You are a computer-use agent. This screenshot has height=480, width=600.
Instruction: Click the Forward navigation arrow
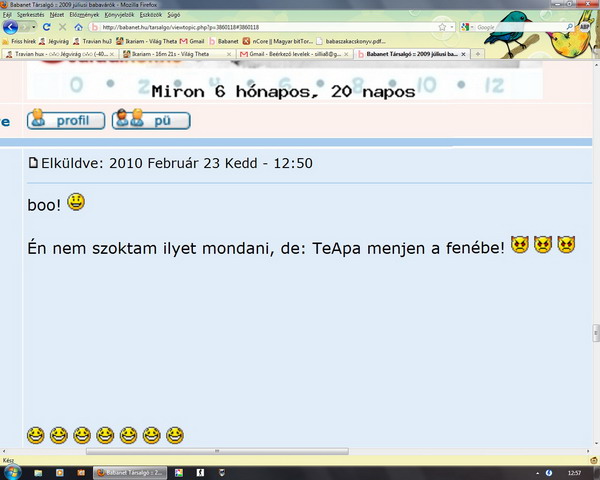click(25, 27)
